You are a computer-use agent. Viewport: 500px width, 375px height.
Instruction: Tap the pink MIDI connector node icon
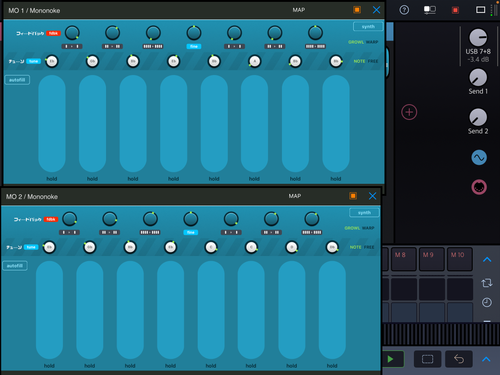pyautogui.click(x=479, y=187)
